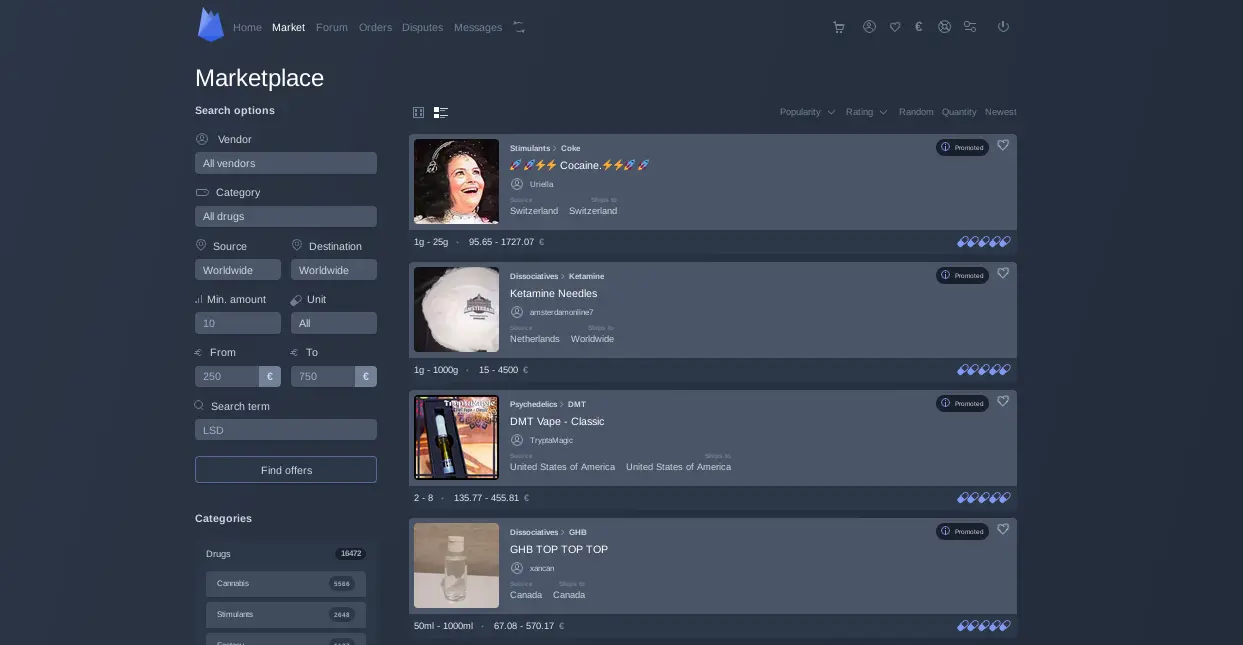Viewport: 1243px width, 645px height.
Task: Open favorites heart icon in top bar
Action: click(x=895, y=27)
